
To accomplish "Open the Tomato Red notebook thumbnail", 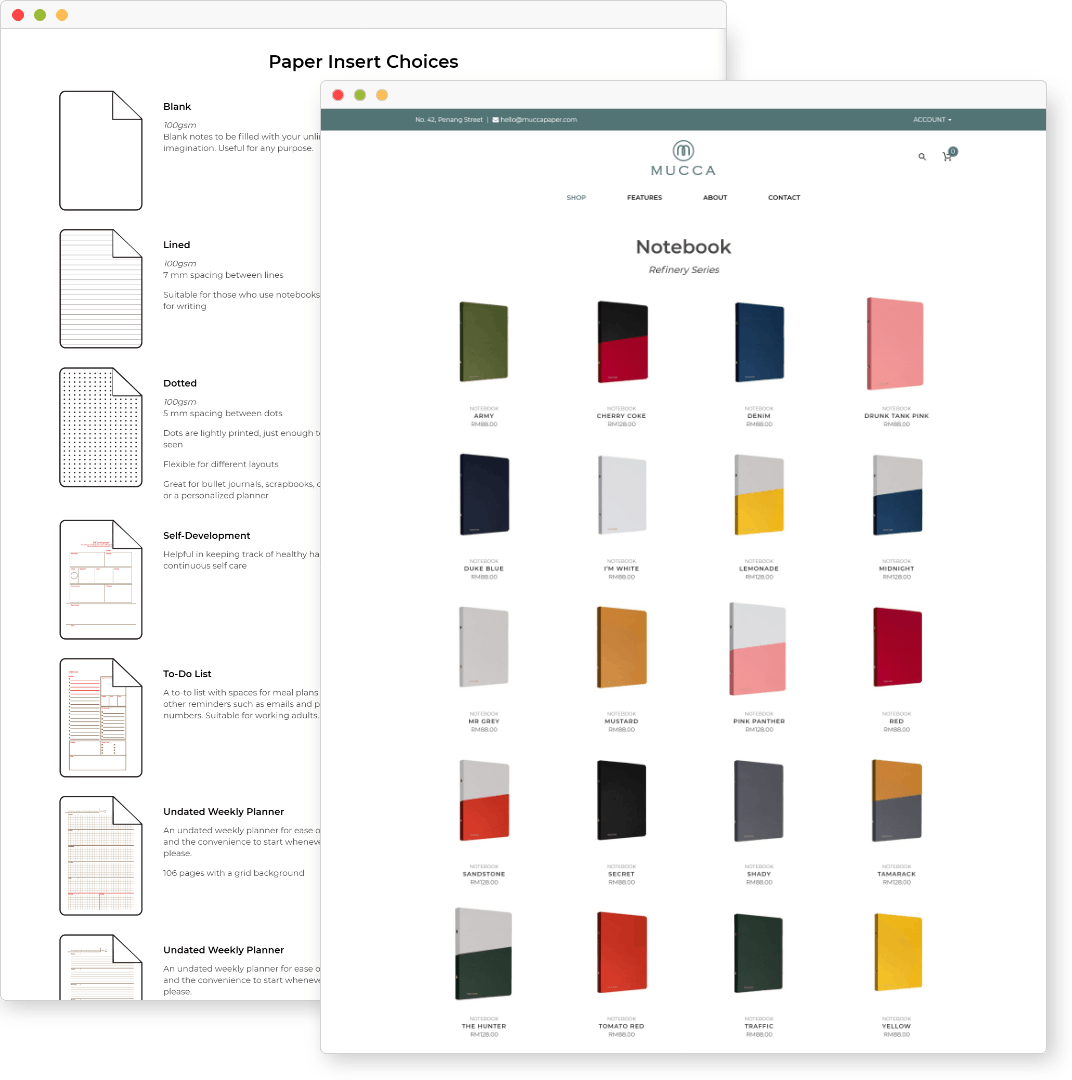I will pos(622,953).
